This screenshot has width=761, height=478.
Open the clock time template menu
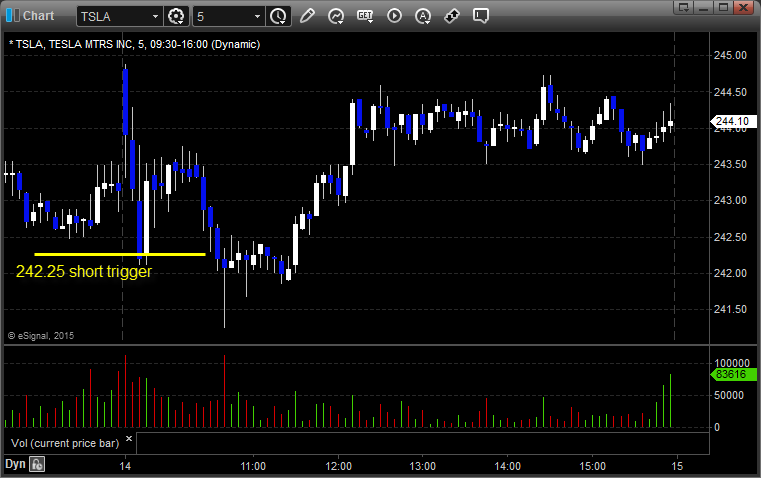tap(278, 16)
